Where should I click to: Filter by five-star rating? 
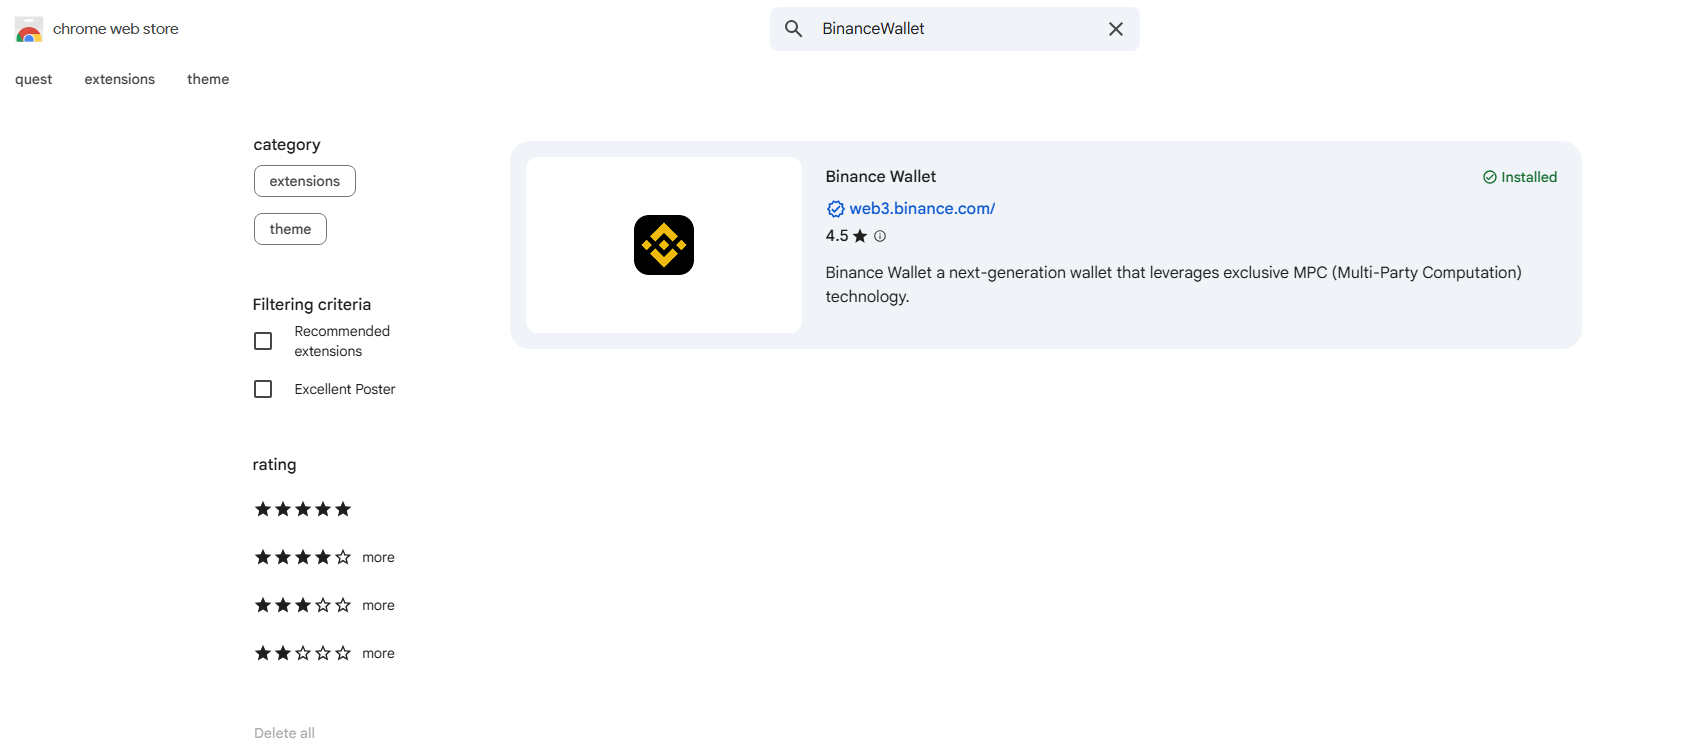click(303, 509)
